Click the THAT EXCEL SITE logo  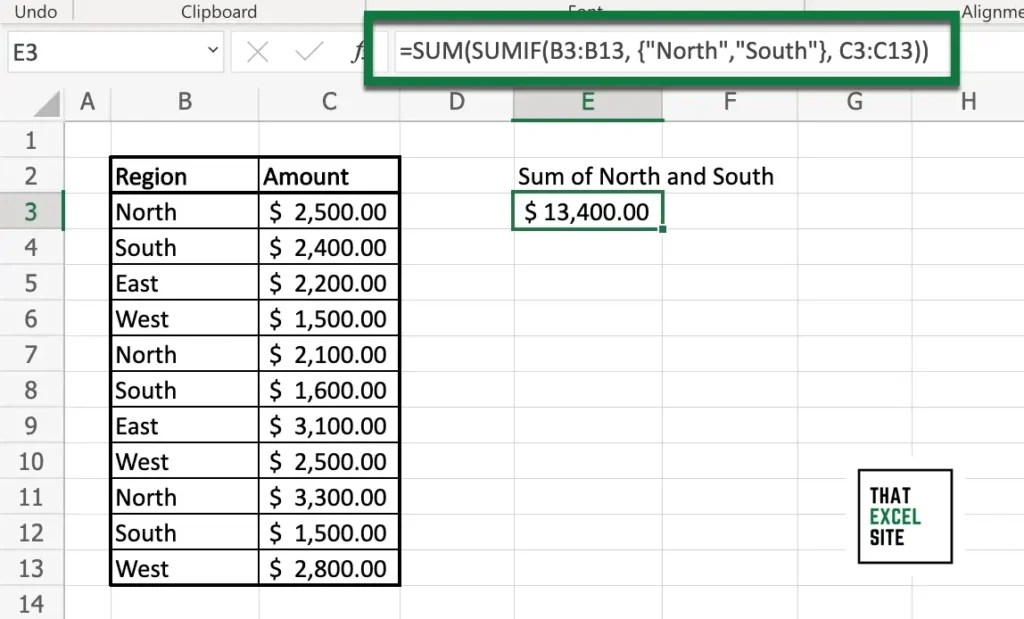(903, 517)
